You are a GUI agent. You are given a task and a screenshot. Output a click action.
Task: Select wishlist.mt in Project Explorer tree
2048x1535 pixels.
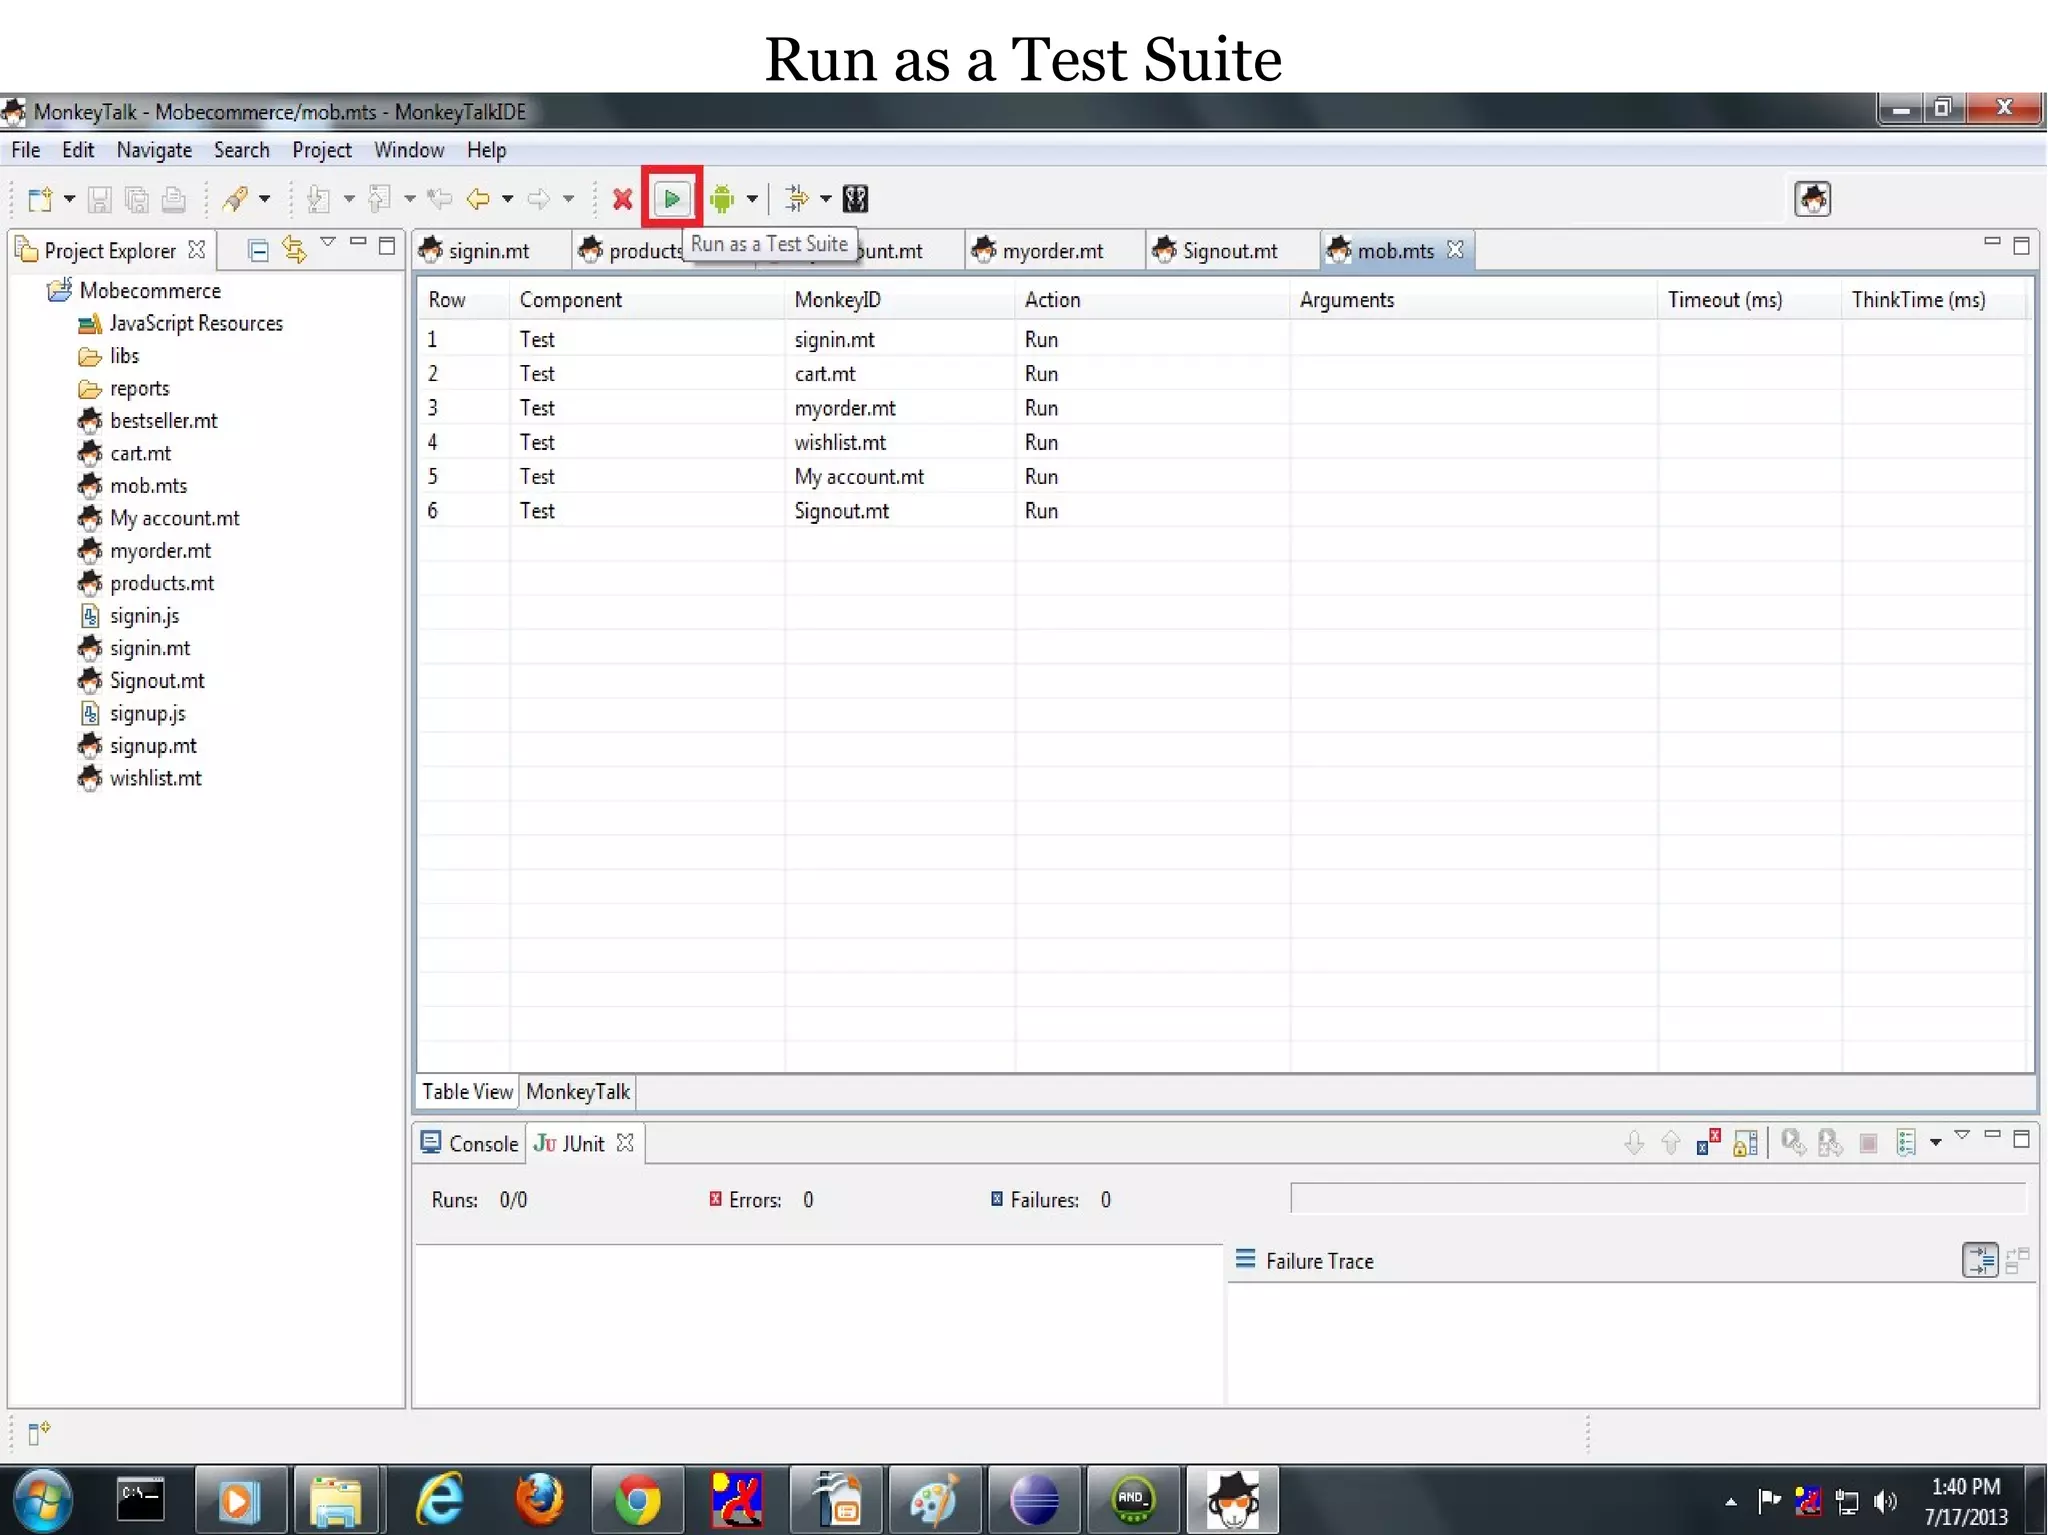(155, 778)
